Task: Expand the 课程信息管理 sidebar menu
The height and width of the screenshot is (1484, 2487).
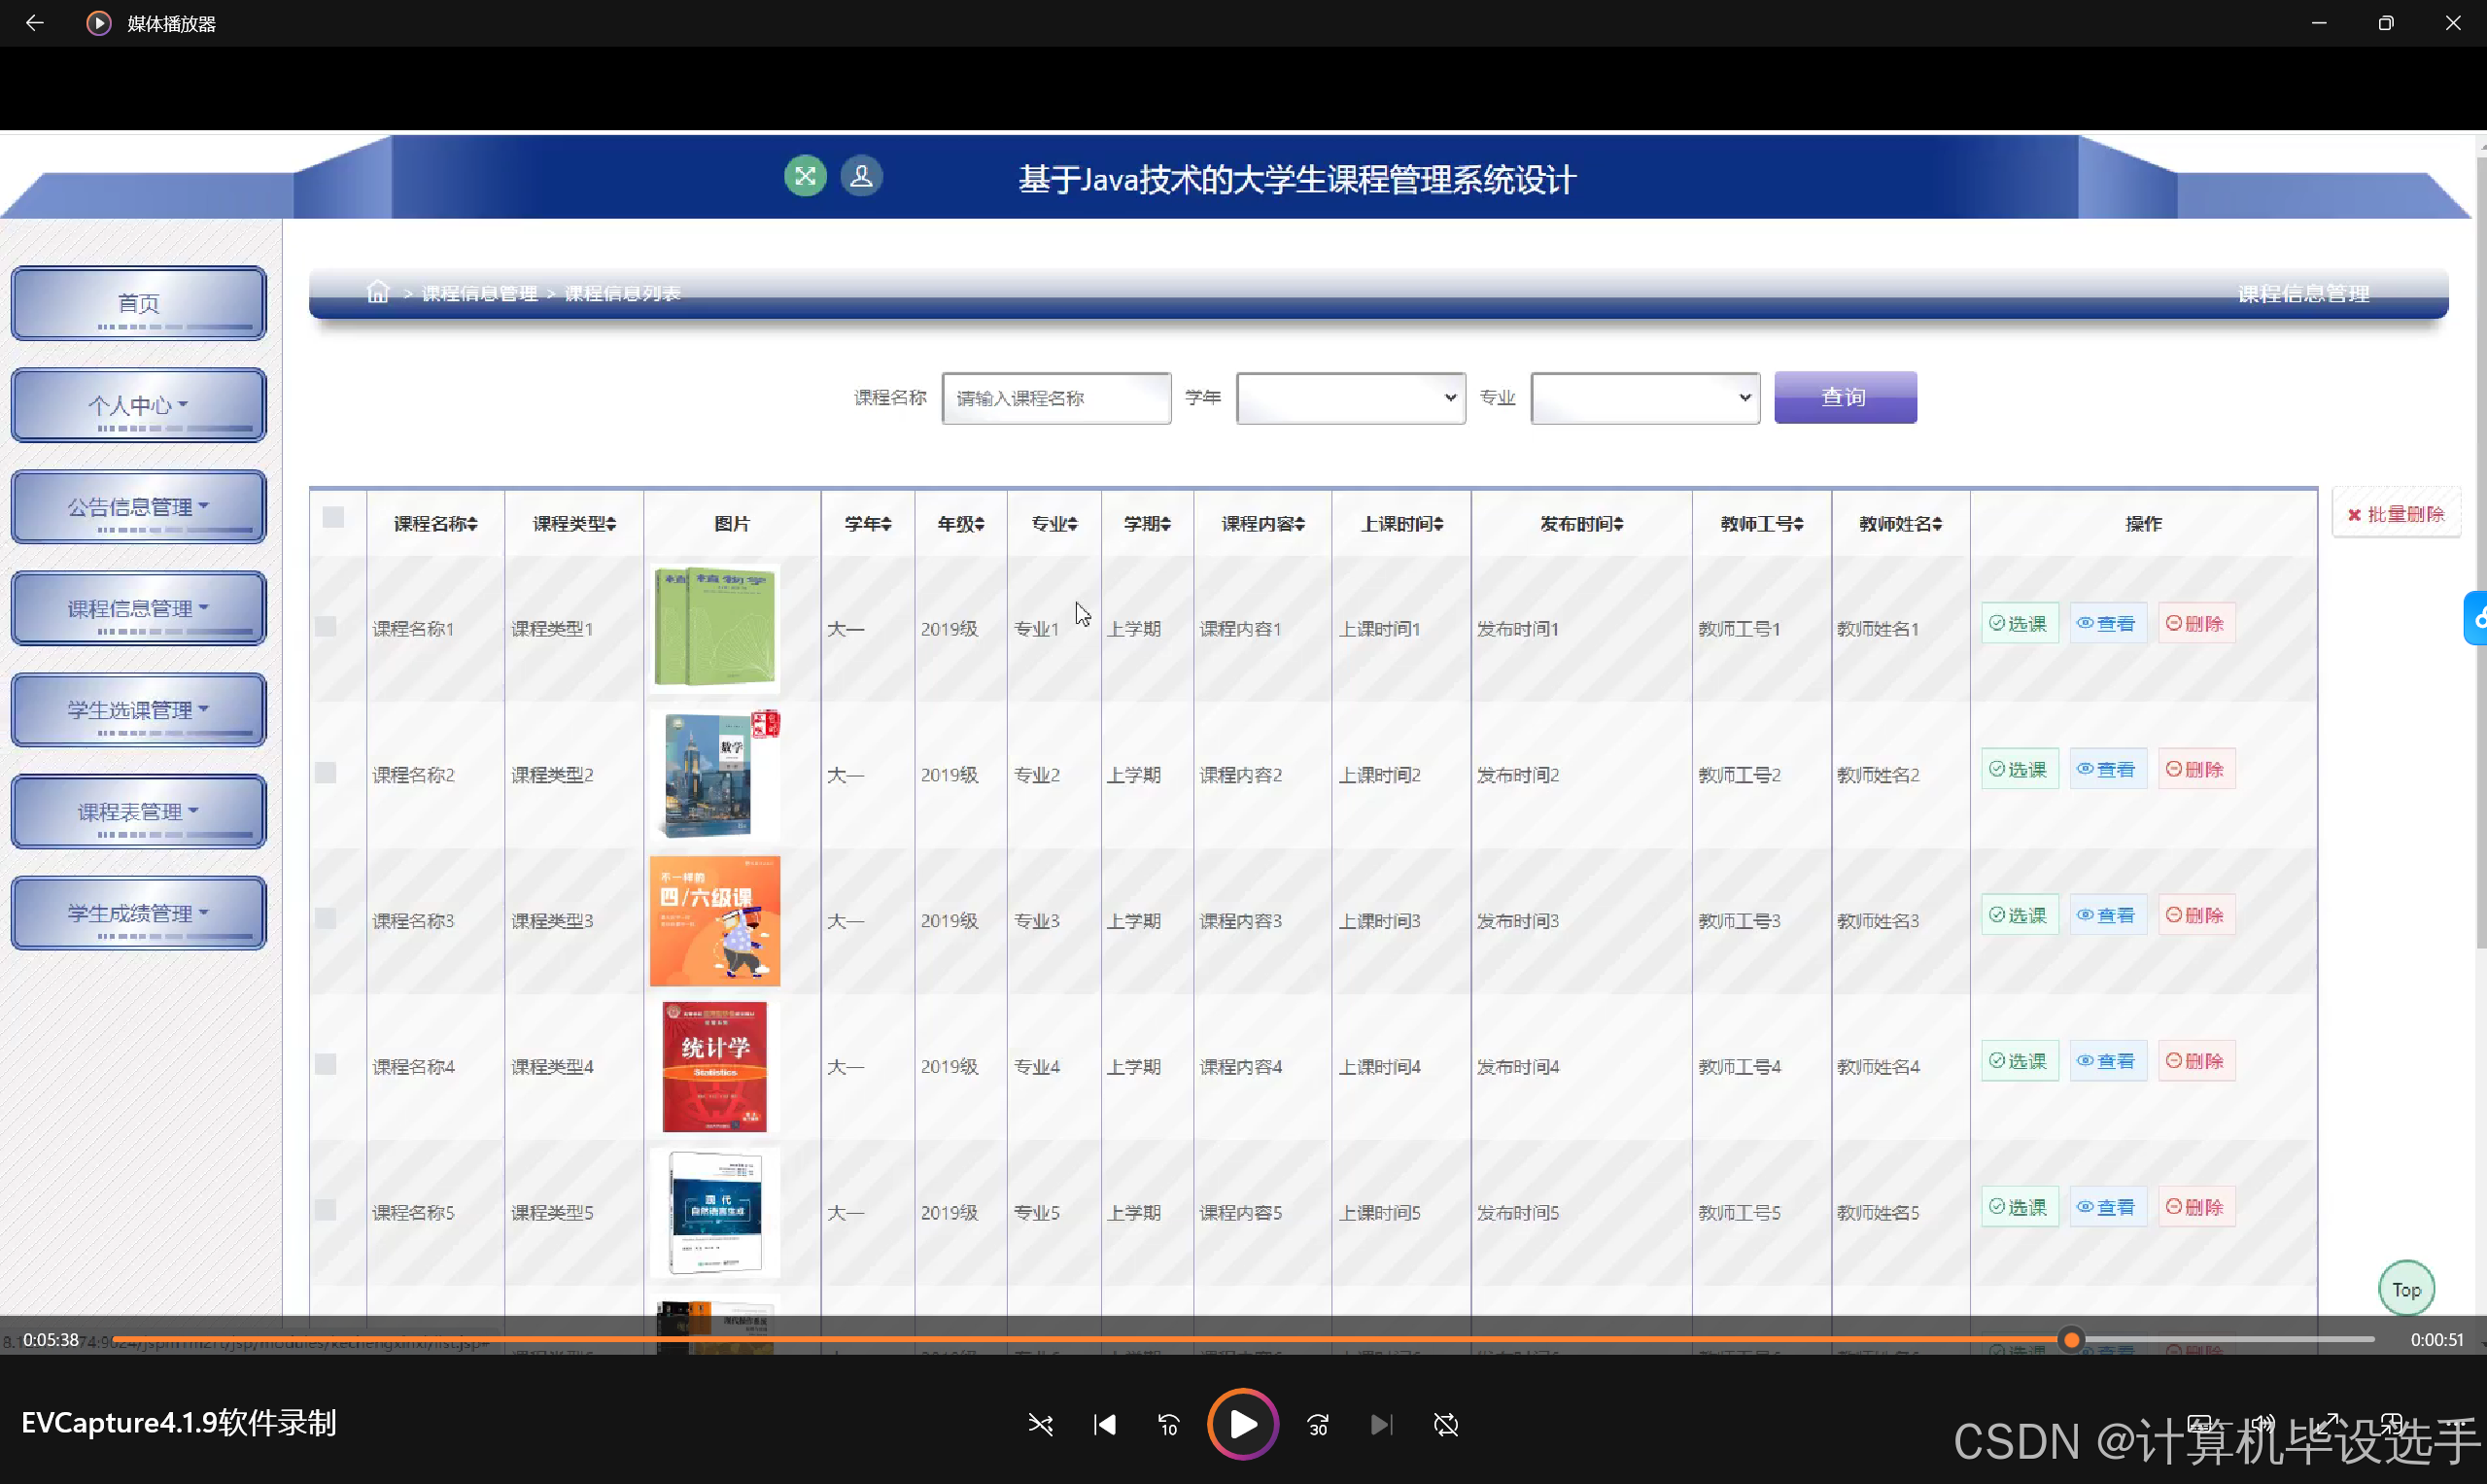Action: pyautogui.click(x=138, y=608)
